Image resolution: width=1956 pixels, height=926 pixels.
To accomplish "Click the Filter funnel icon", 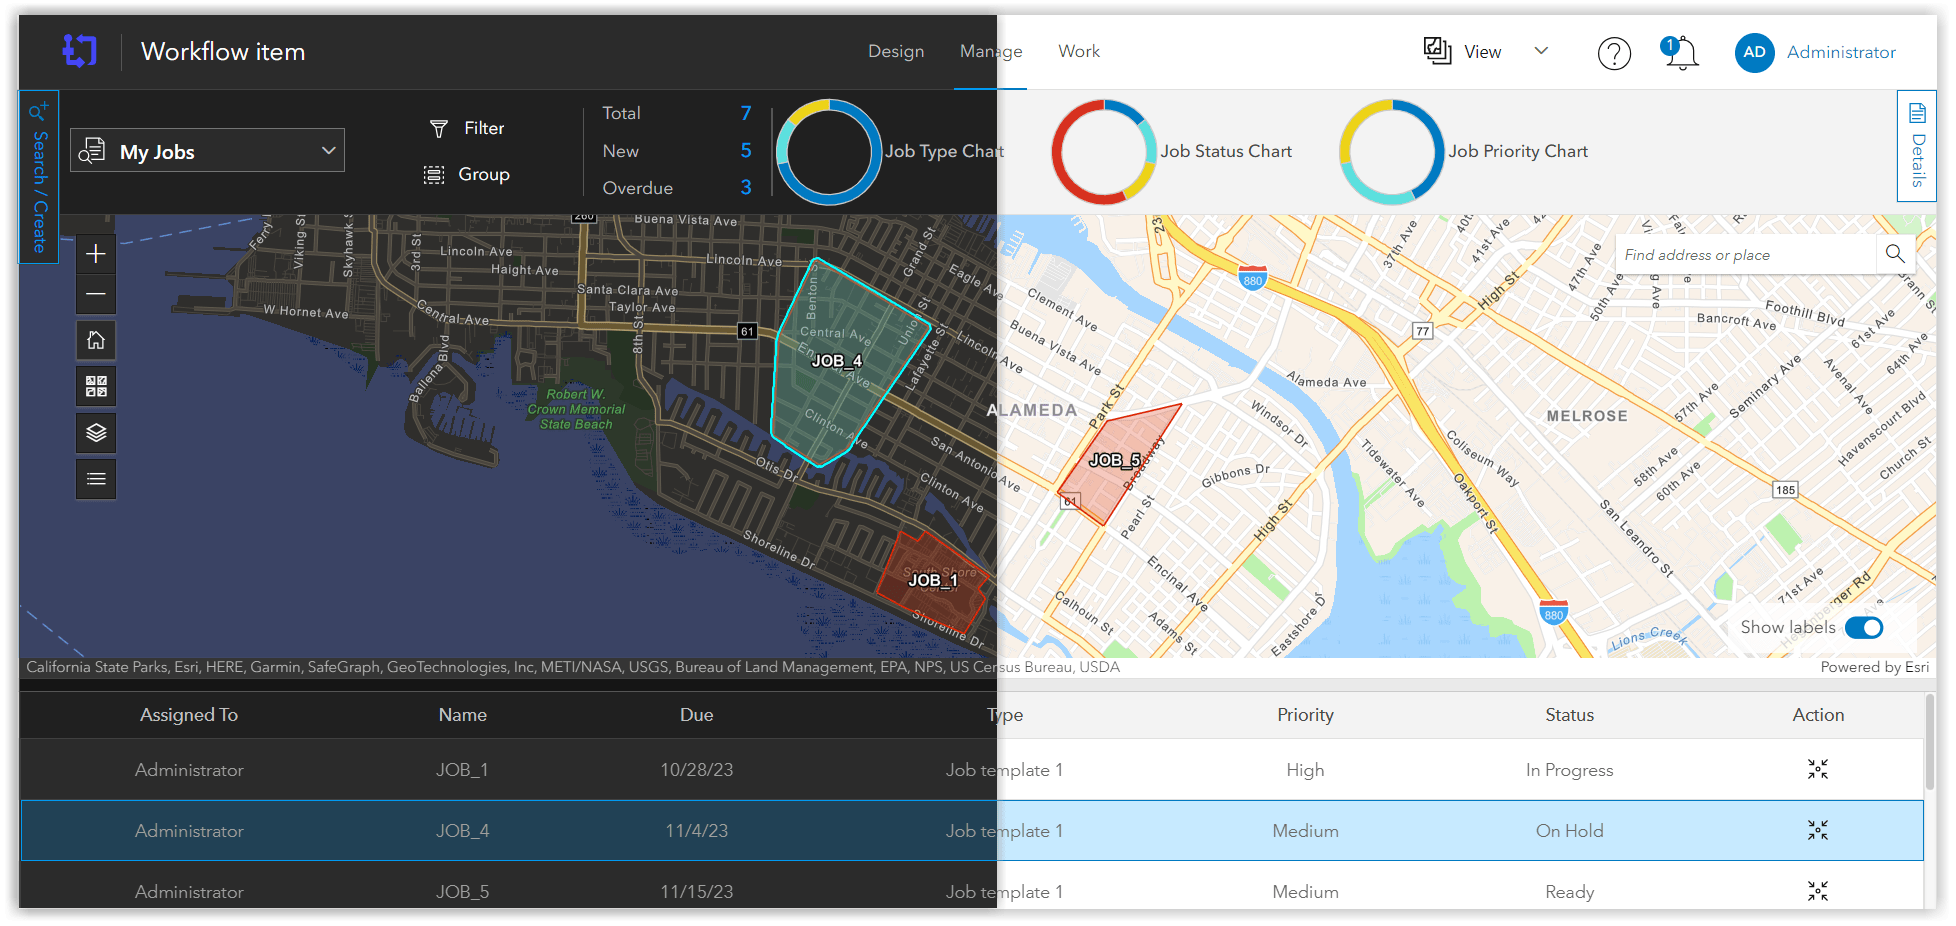I will [x=438, y=128].
